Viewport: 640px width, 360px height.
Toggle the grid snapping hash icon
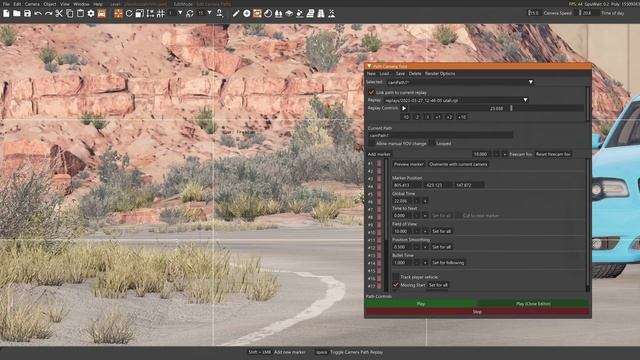coord(161,13)
